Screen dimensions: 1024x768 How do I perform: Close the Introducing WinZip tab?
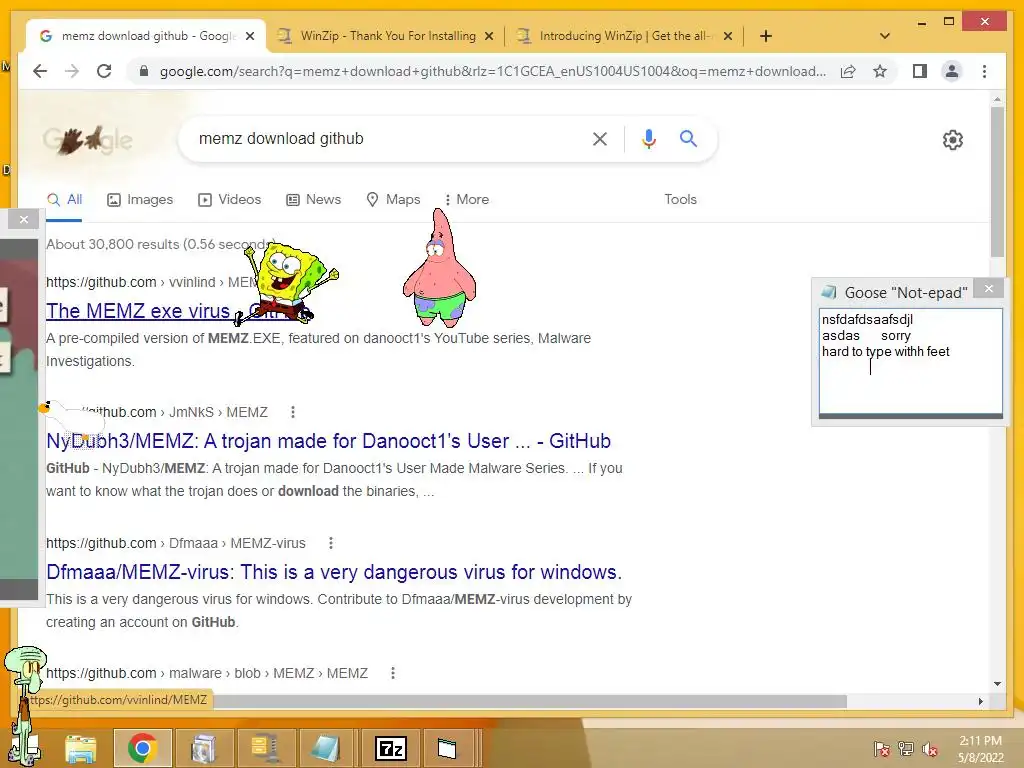coord(728,36)
